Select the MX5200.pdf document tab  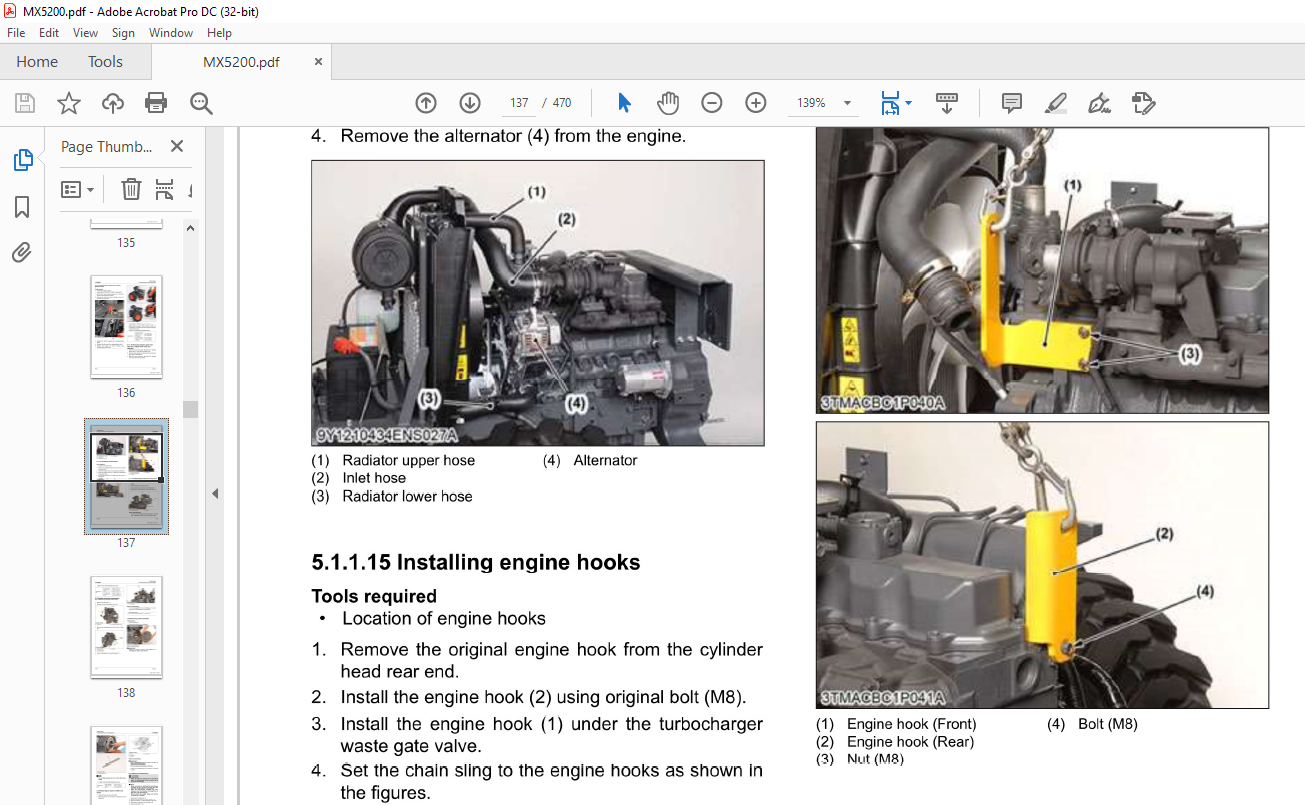point(241,62)
